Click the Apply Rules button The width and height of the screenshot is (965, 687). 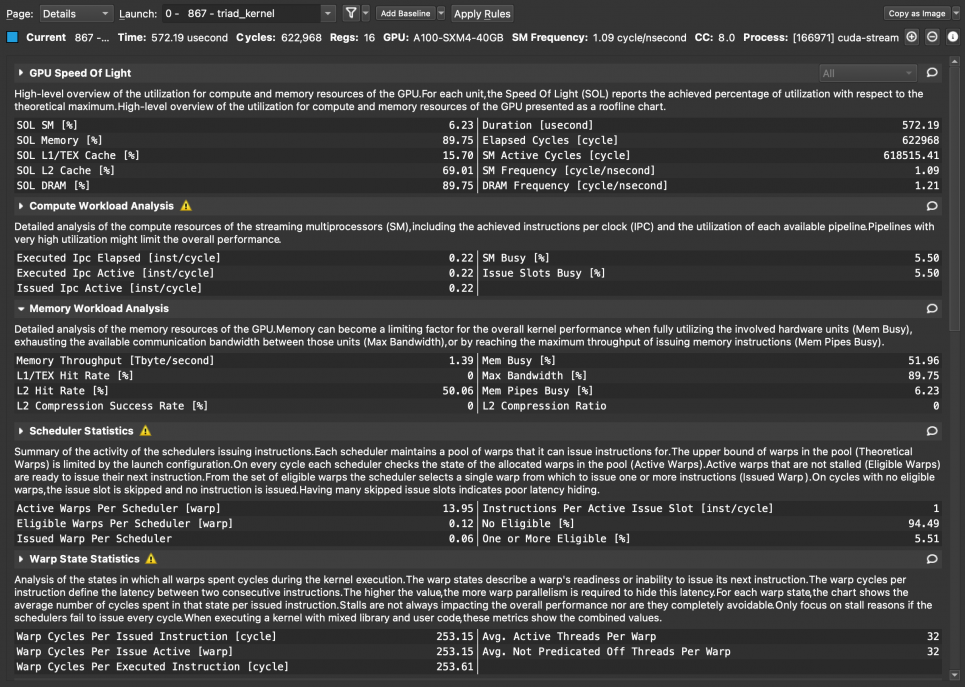(x=482, y=13)
